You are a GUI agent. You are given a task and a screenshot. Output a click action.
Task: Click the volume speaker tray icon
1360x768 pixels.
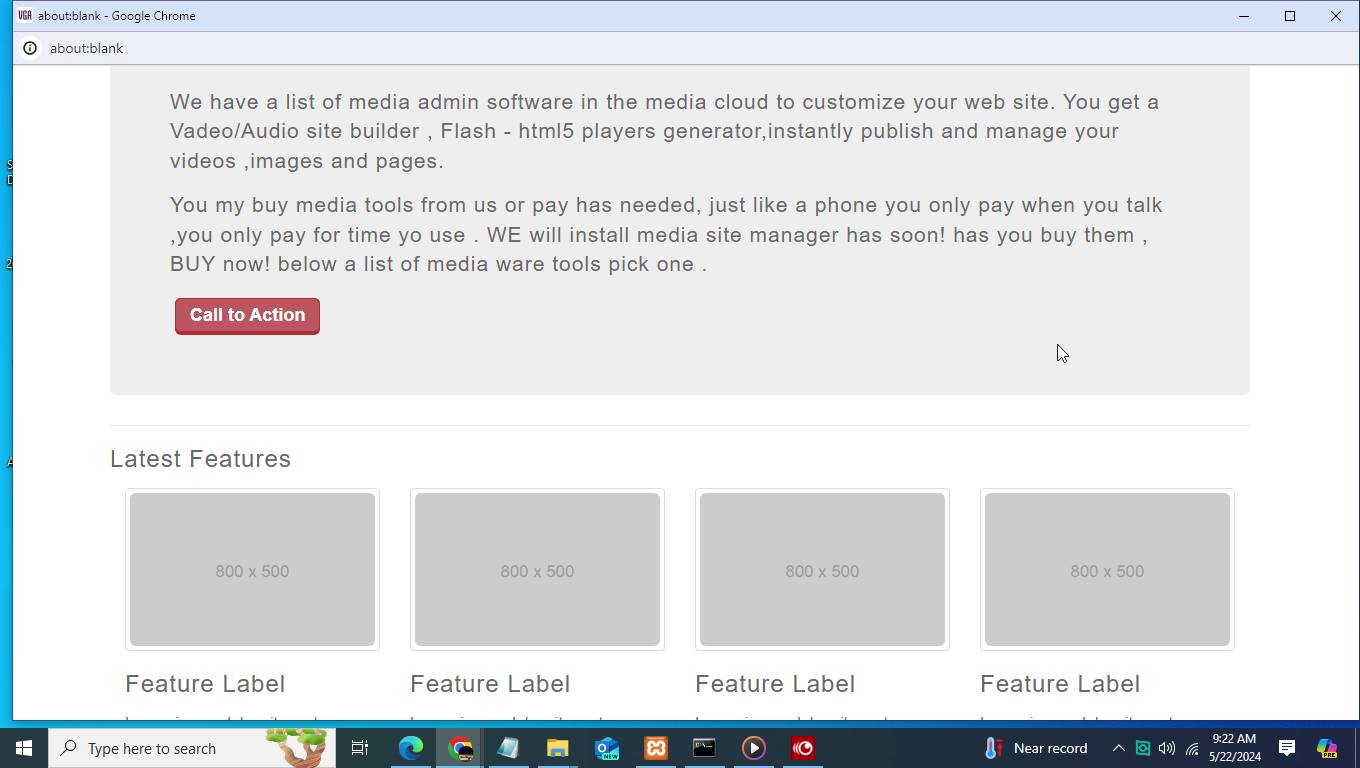1167,748
